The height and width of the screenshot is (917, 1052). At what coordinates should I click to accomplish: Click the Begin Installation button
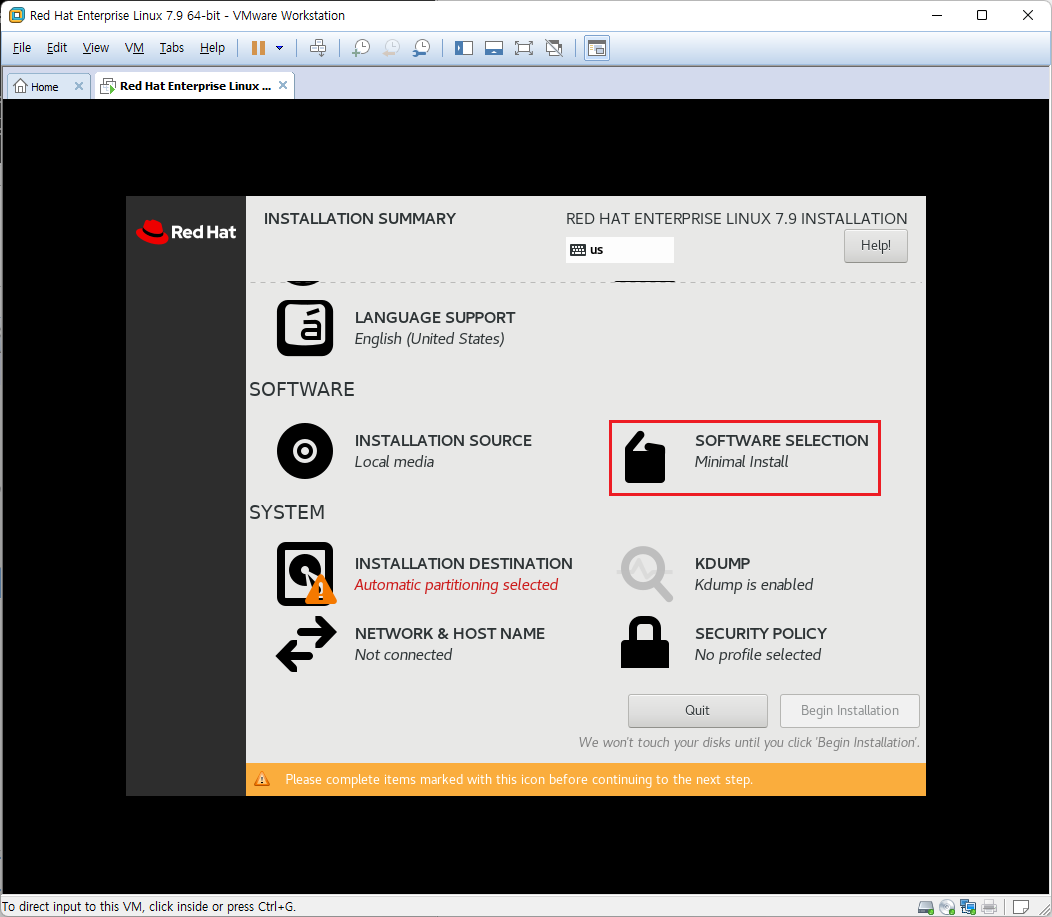(849, 710)
